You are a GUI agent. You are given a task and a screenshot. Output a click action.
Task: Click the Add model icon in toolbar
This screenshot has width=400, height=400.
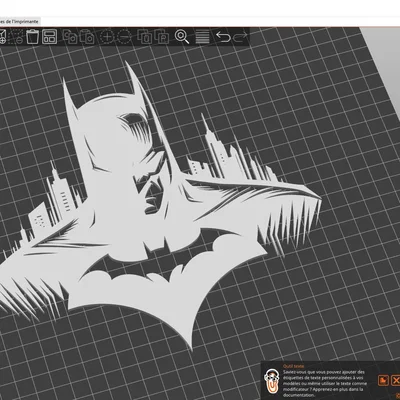point(2,37)
